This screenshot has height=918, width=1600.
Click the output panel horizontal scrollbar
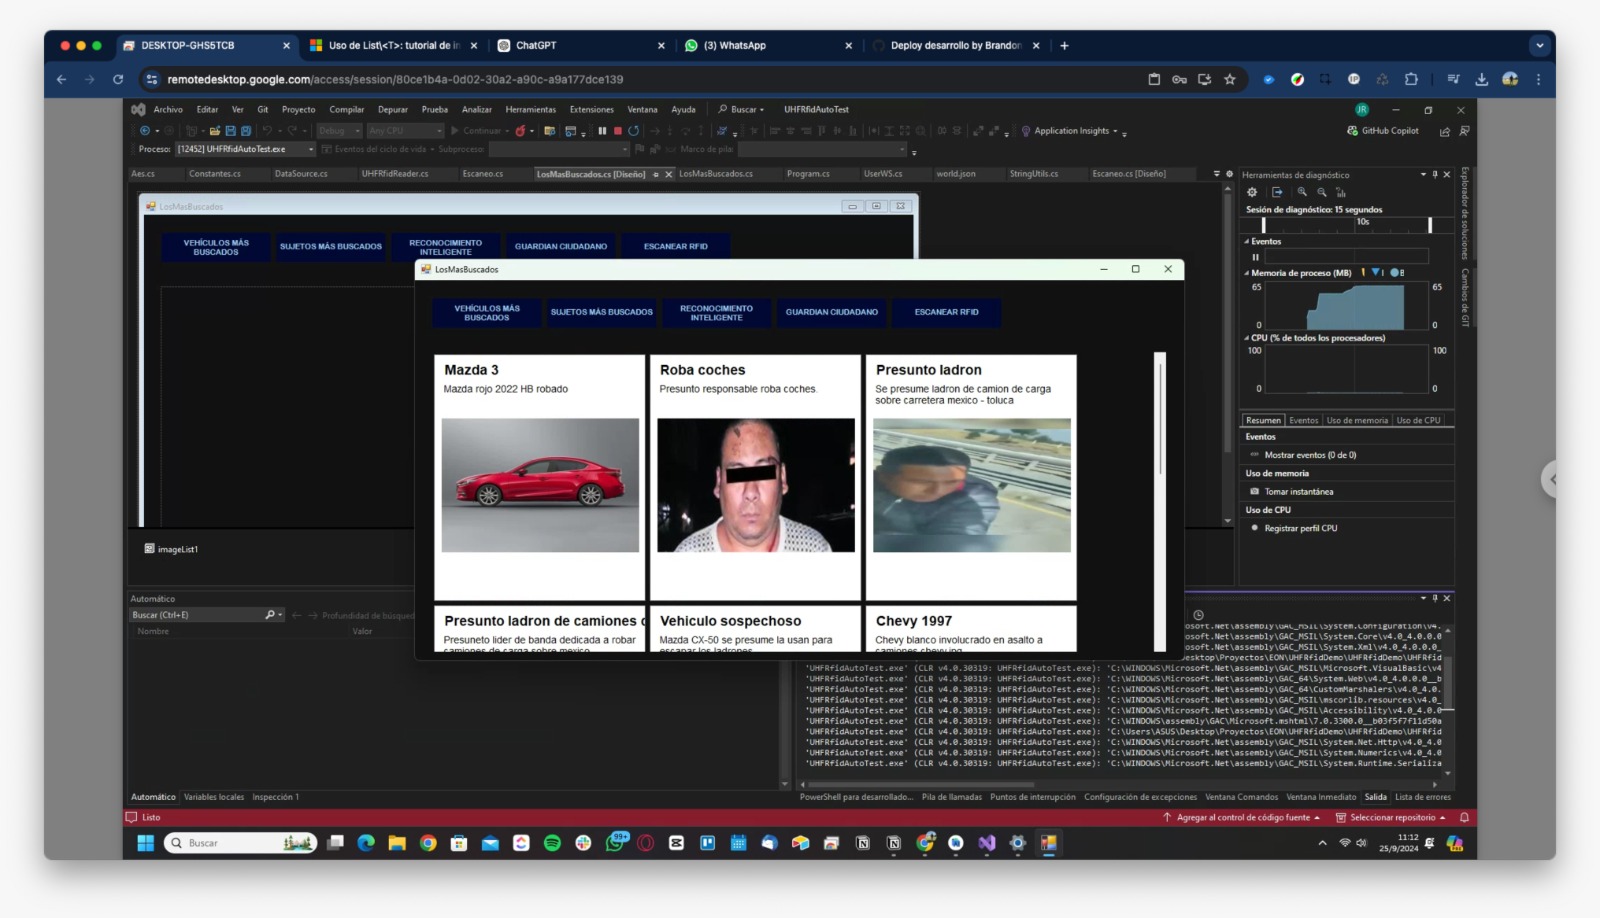(x=920, y=785)
